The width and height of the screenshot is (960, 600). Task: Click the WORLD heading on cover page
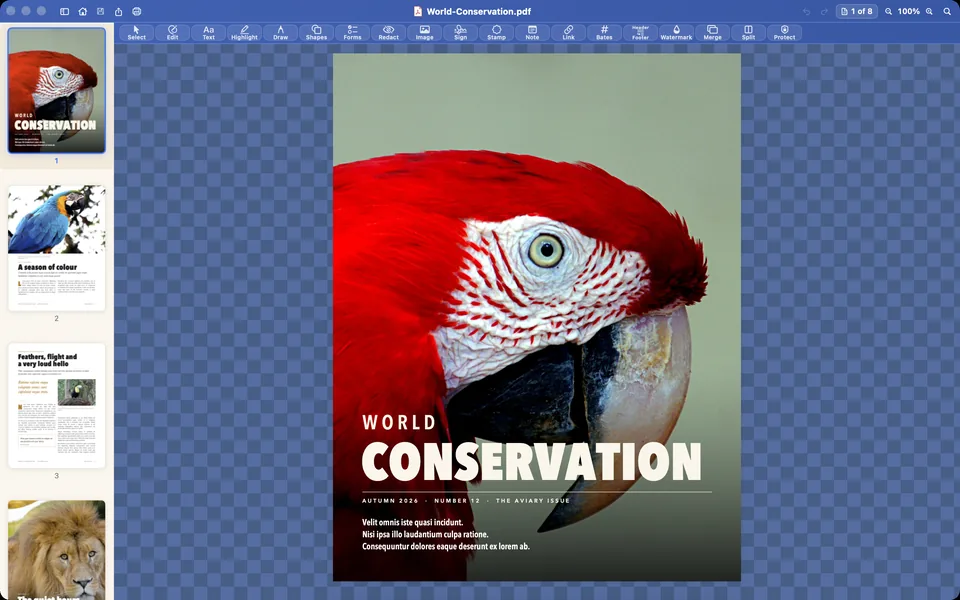(399, 422)
